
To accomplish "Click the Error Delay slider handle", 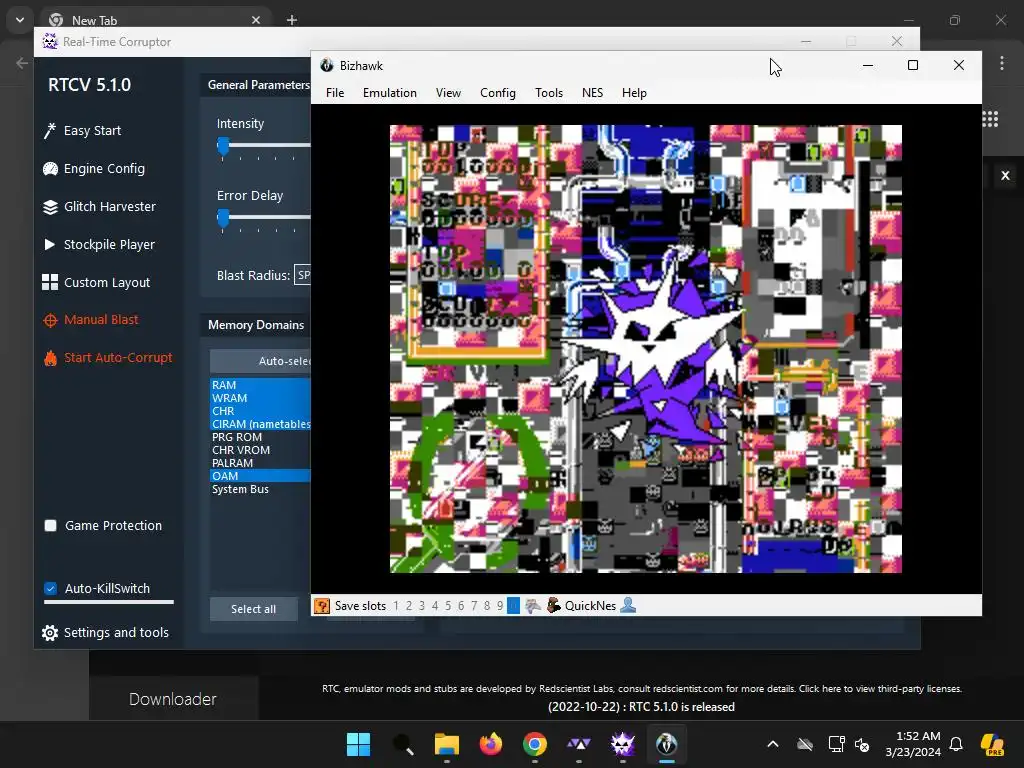I will 223,219.
